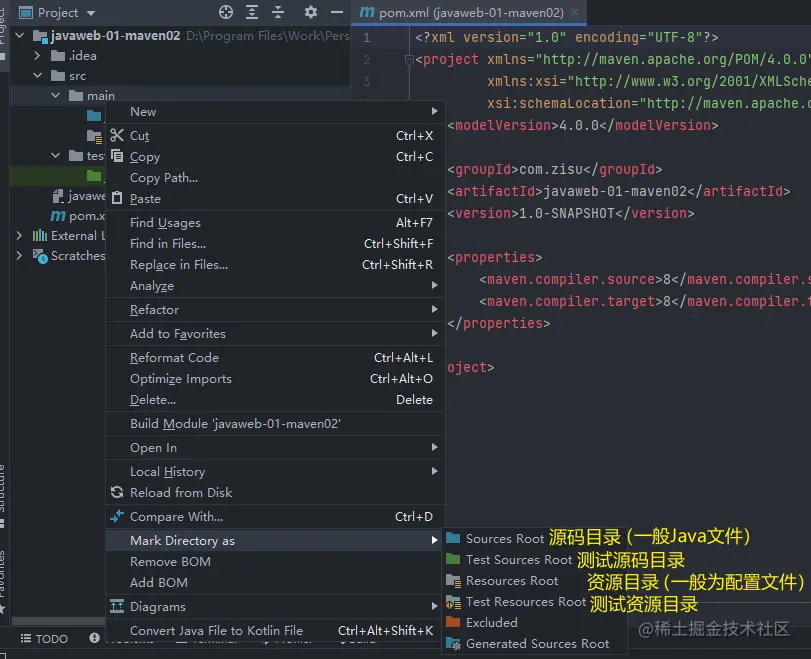Open the Analyze submenu
The image size is (811, 659).
coord(275,286)
